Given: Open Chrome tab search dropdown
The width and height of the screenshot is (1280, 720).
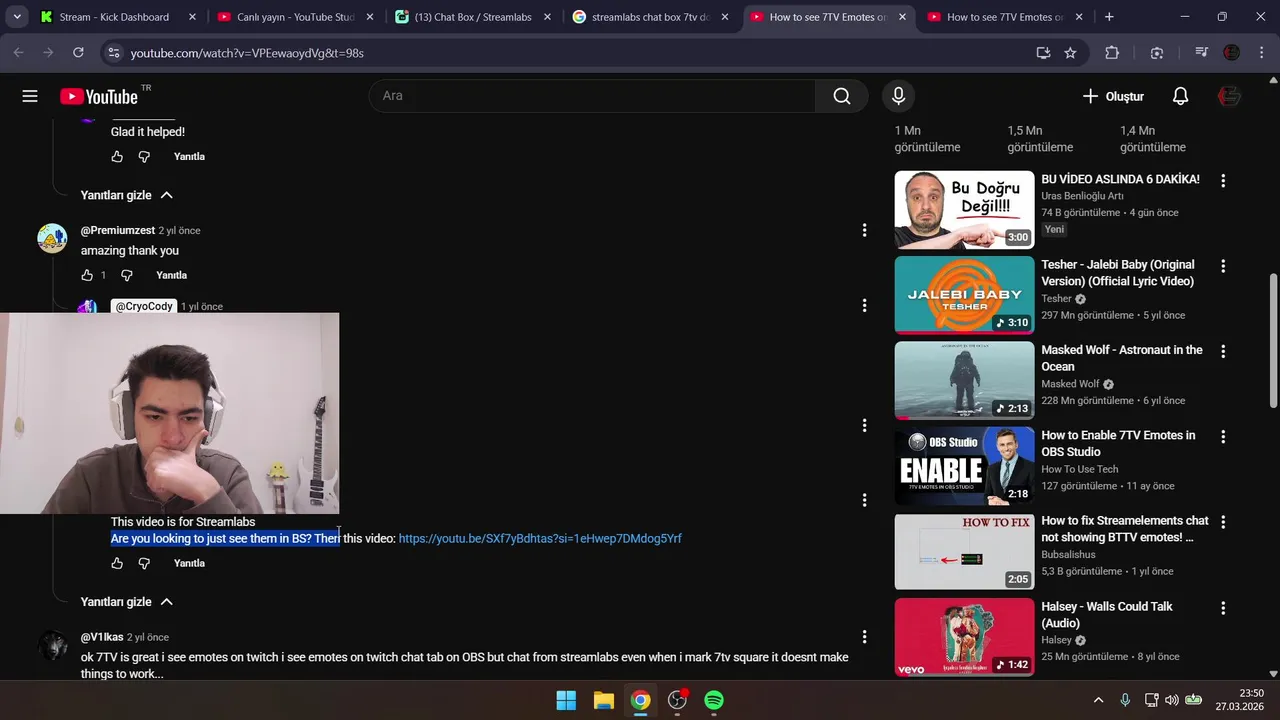Looking at the screenshot, I should click(x=17, y=17).
